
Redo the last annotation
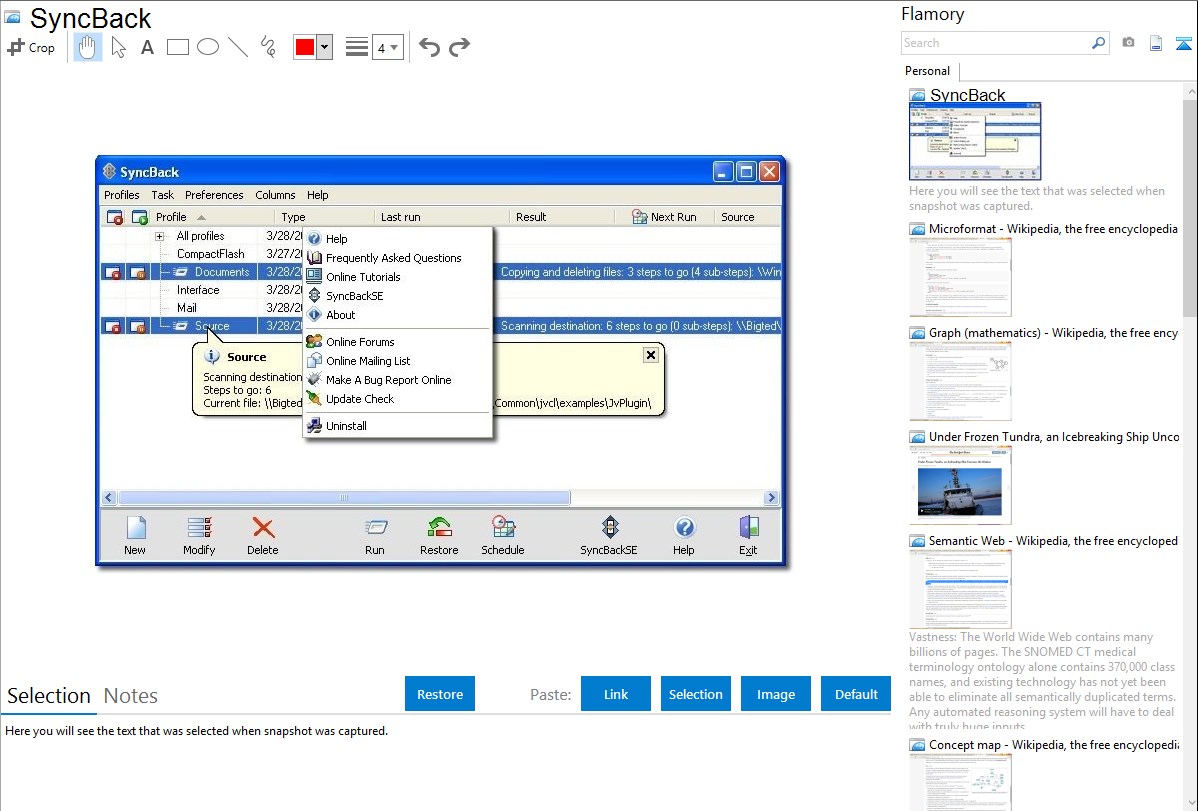[x=459, y=47]
